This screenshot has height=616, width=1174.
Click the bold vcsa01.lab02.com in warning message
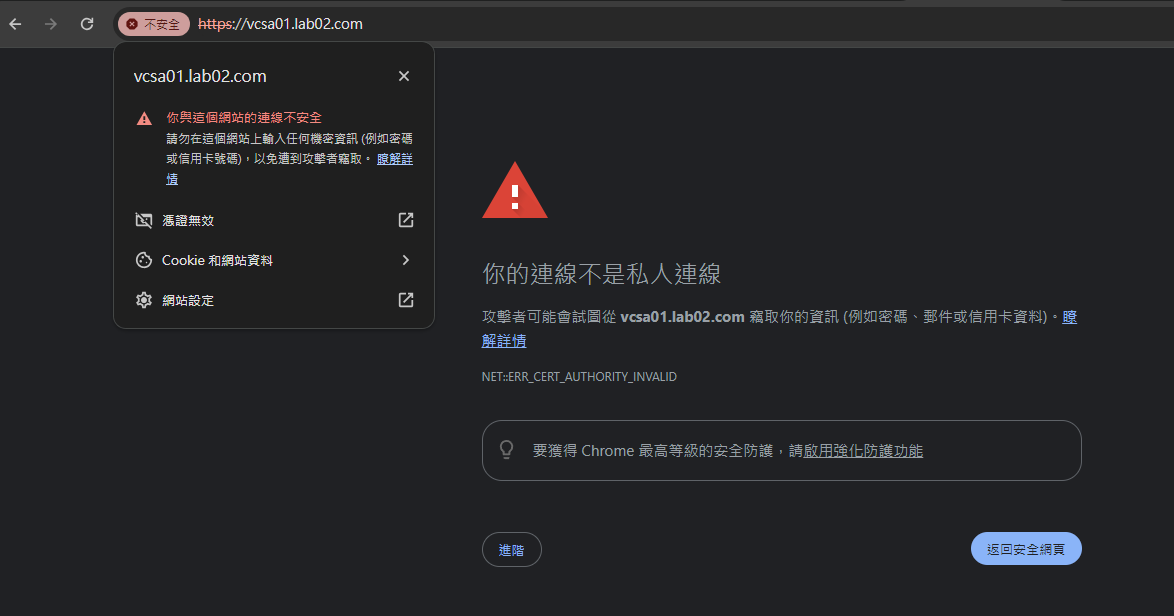click(x=682, y=317)
